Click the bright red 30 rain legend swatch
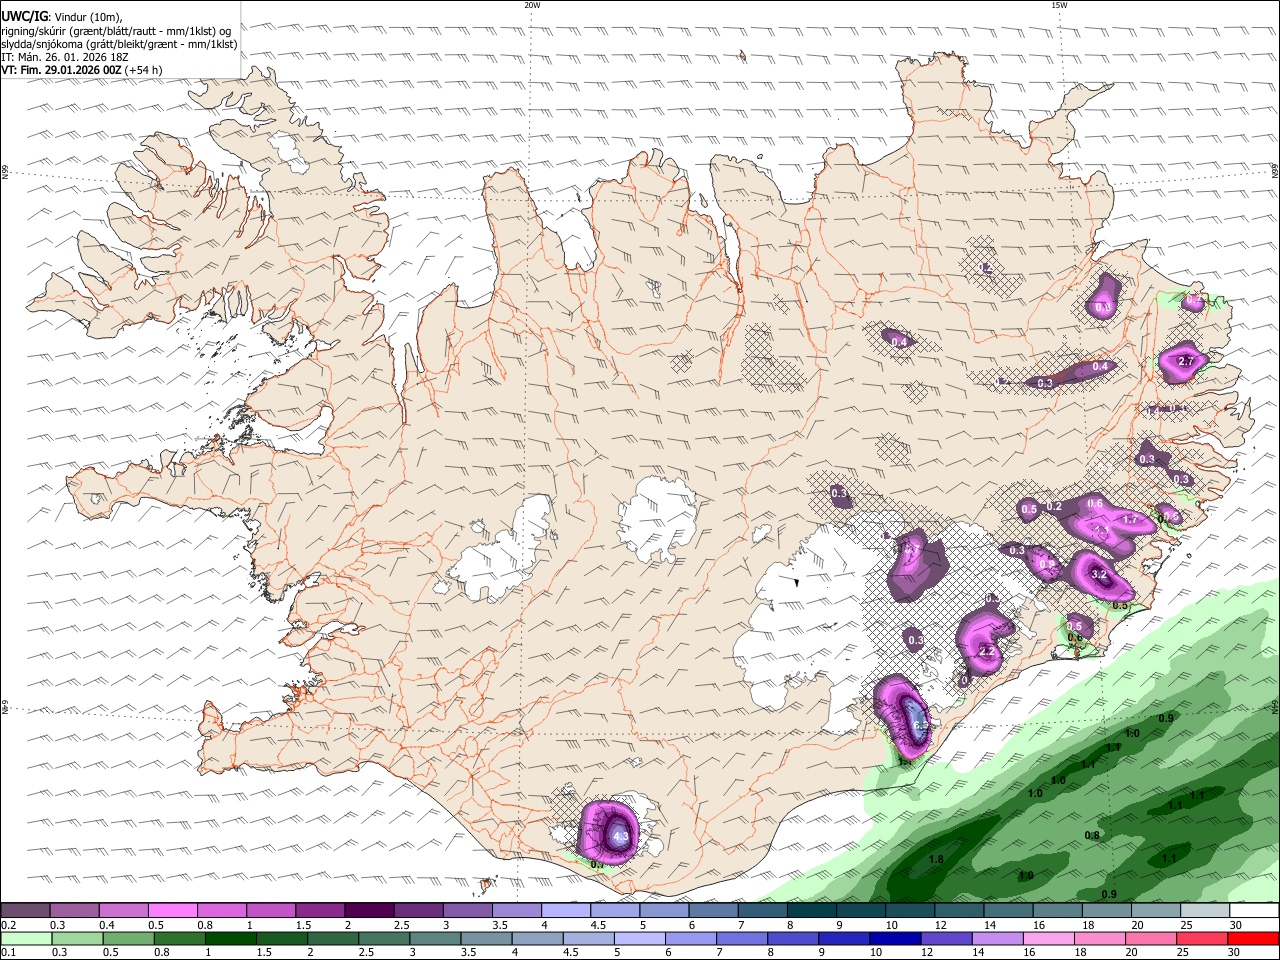Image resolution: width=1280 pixels, height=960 pixels. pos(1252,938)
